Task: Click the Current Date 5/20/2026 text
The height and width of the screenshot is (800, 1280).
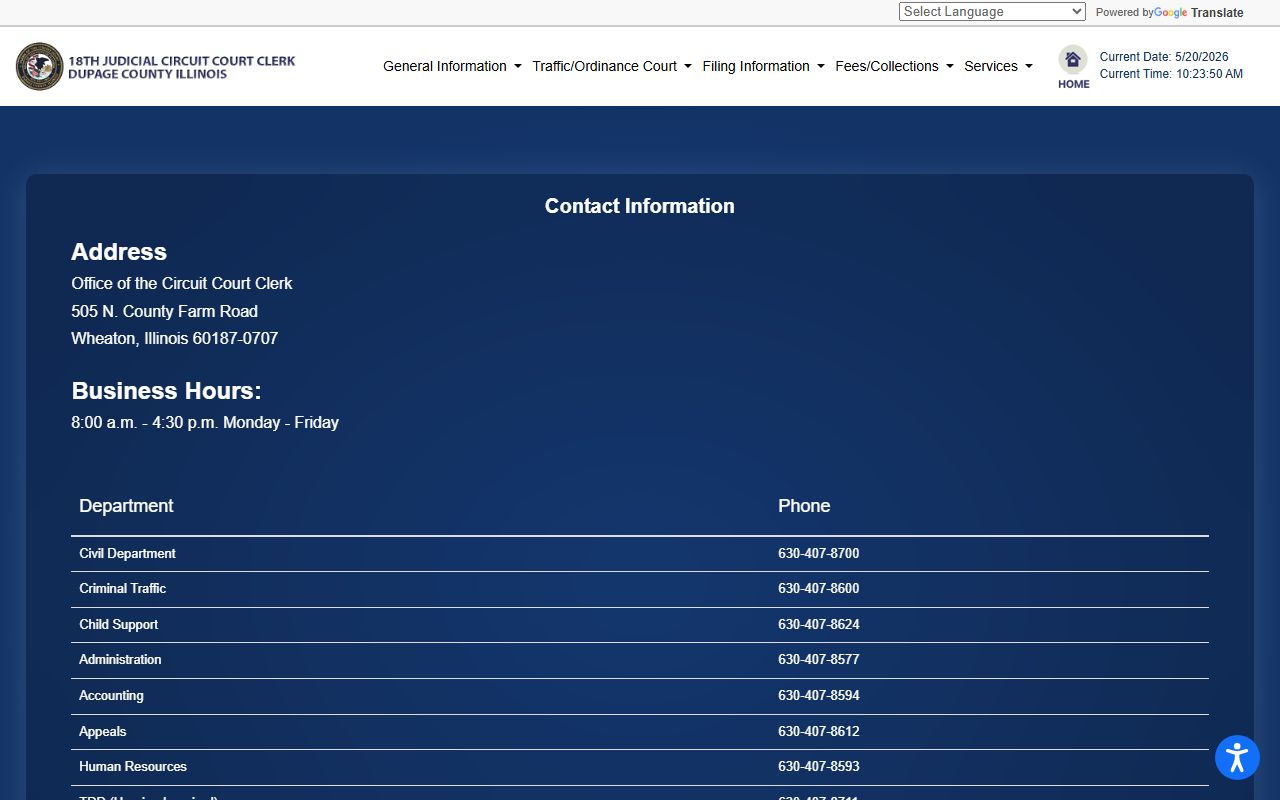Action: point(1164,57)
